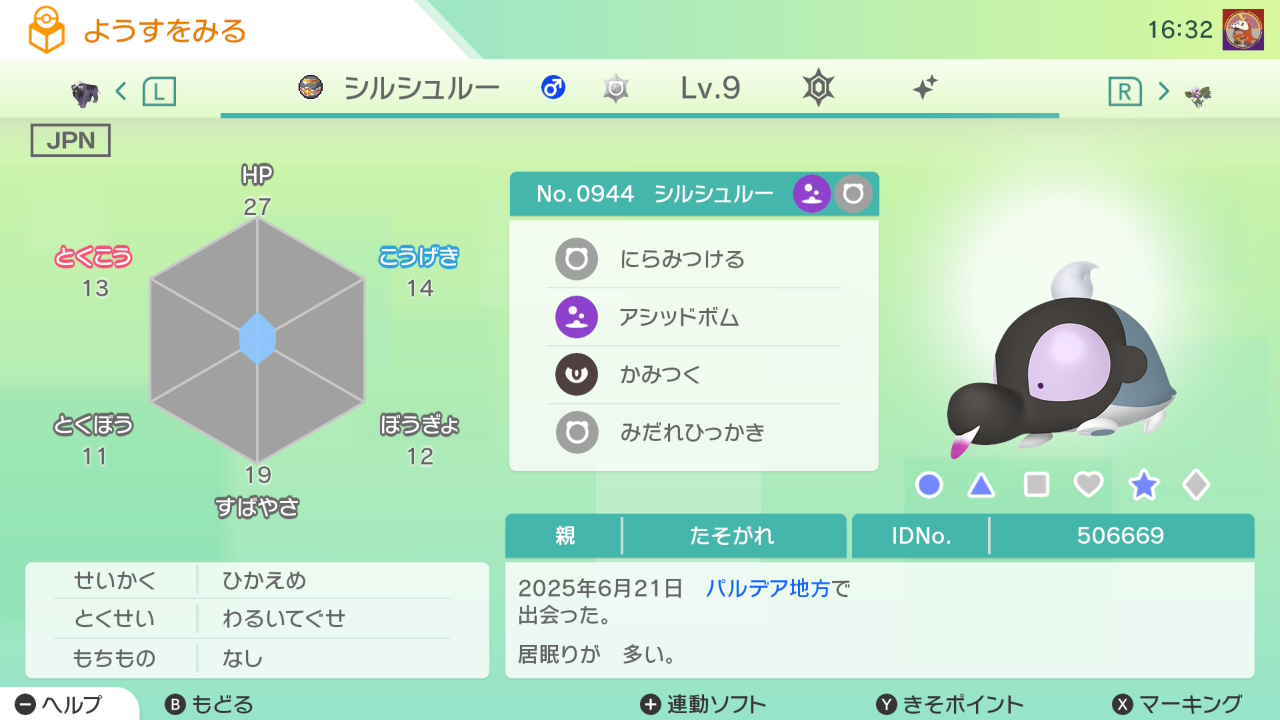Toggle the square marking
The image size is (1280, 720).
click(x=1036, y=485)
